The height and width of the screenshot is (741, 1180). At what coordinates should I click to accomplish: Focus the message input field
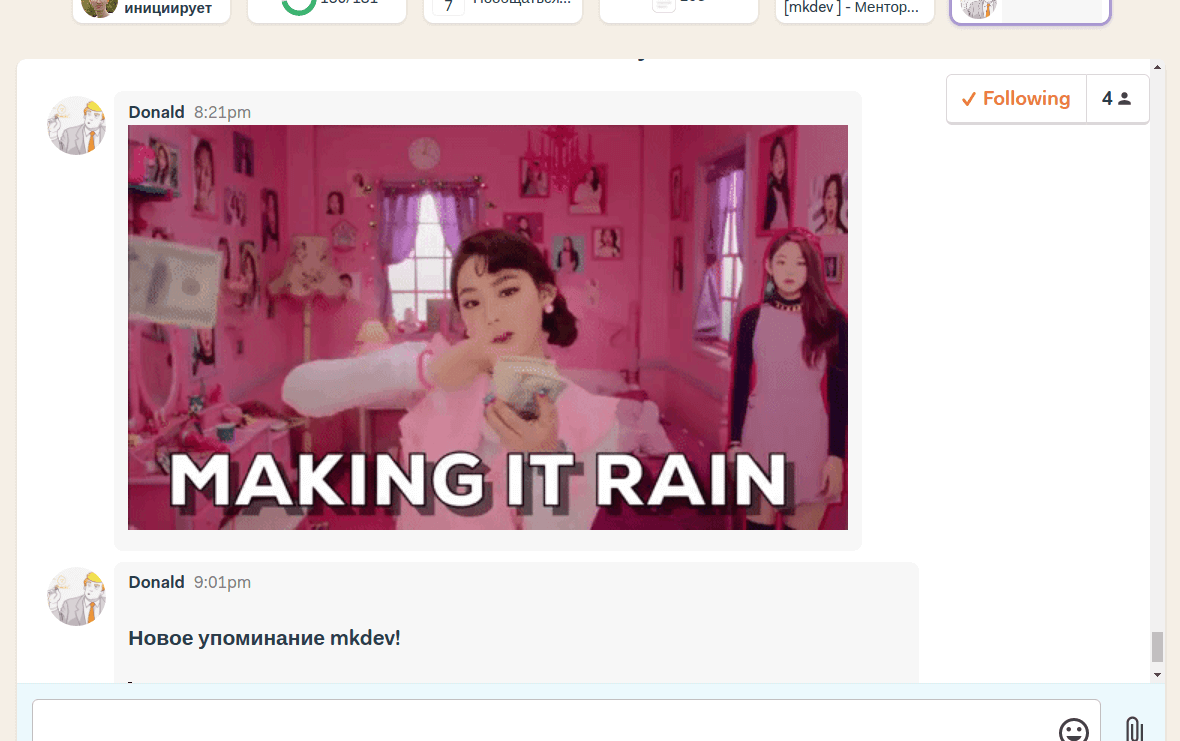point(566,721)
